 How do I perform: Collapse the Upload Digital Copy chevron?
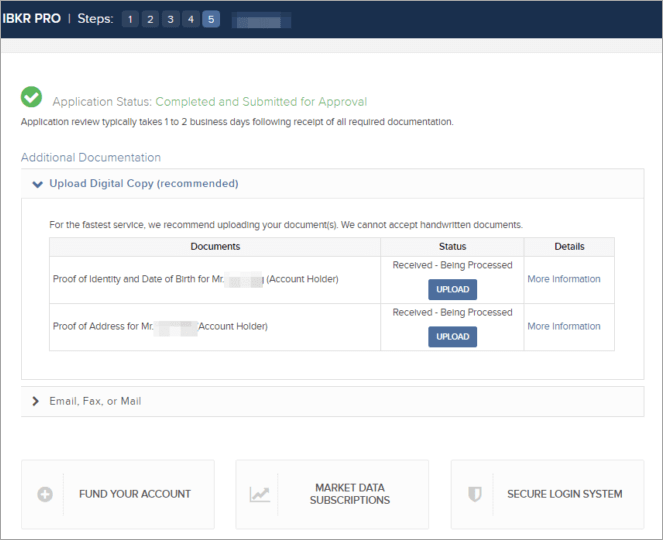pos(37,184)
